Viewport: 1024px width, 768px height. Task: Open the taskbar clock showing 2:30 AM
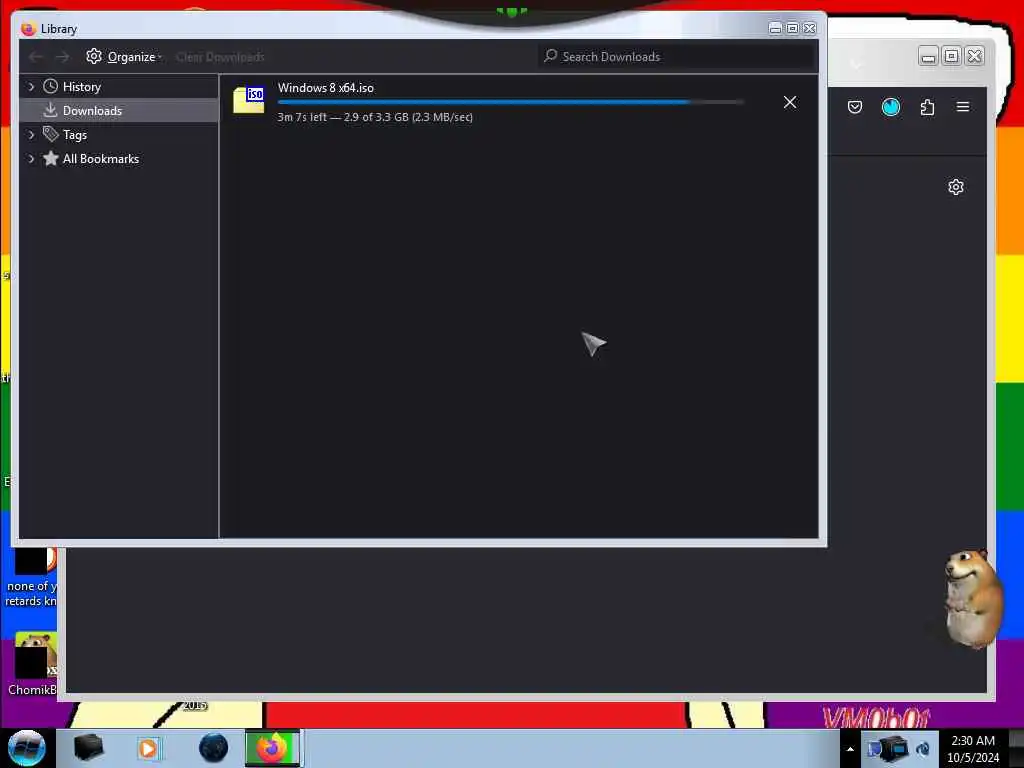tap(973, 749)
